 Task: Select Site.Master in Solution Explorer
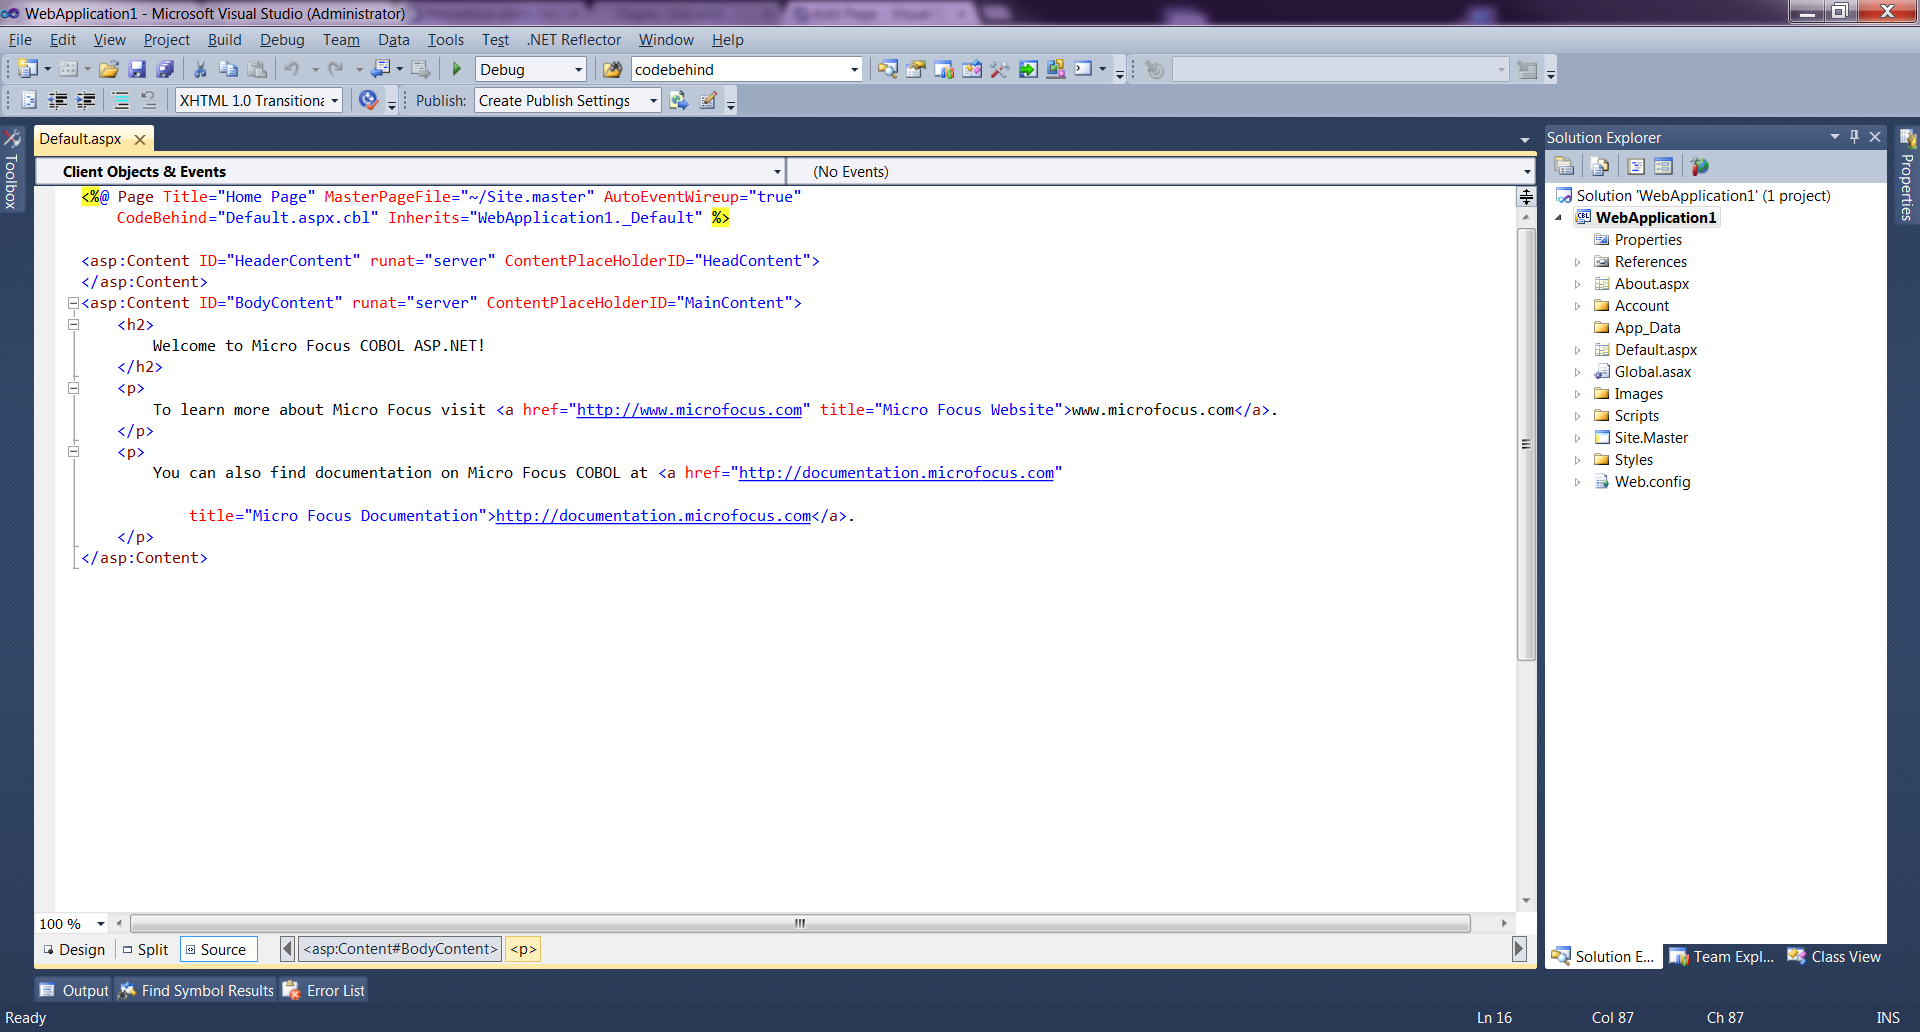[x=1650, y=438]
